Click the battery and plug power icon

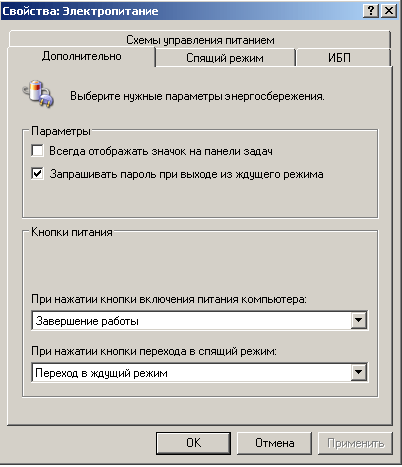tap(38, 94)
